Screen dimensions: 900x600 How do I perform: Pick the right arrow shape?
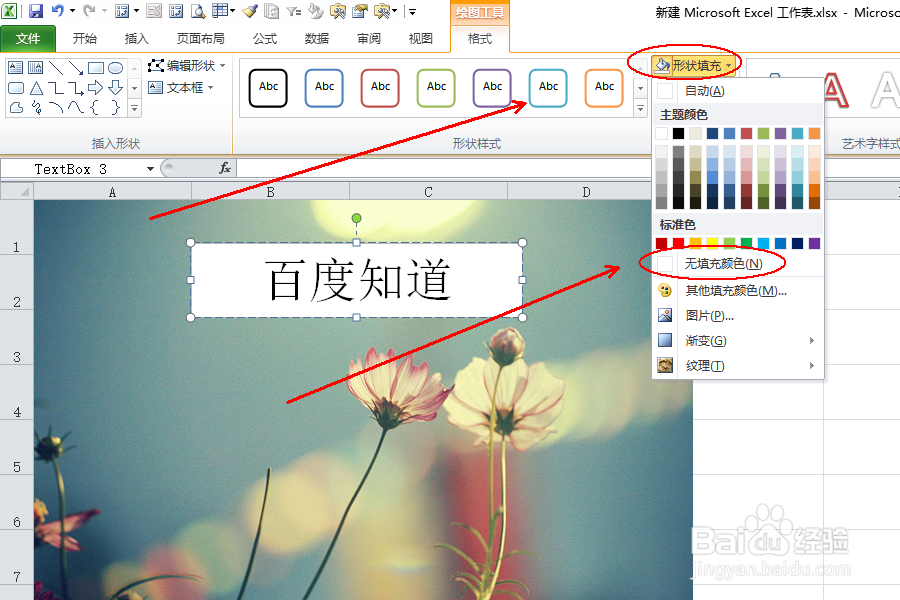[x=95, y=88]
